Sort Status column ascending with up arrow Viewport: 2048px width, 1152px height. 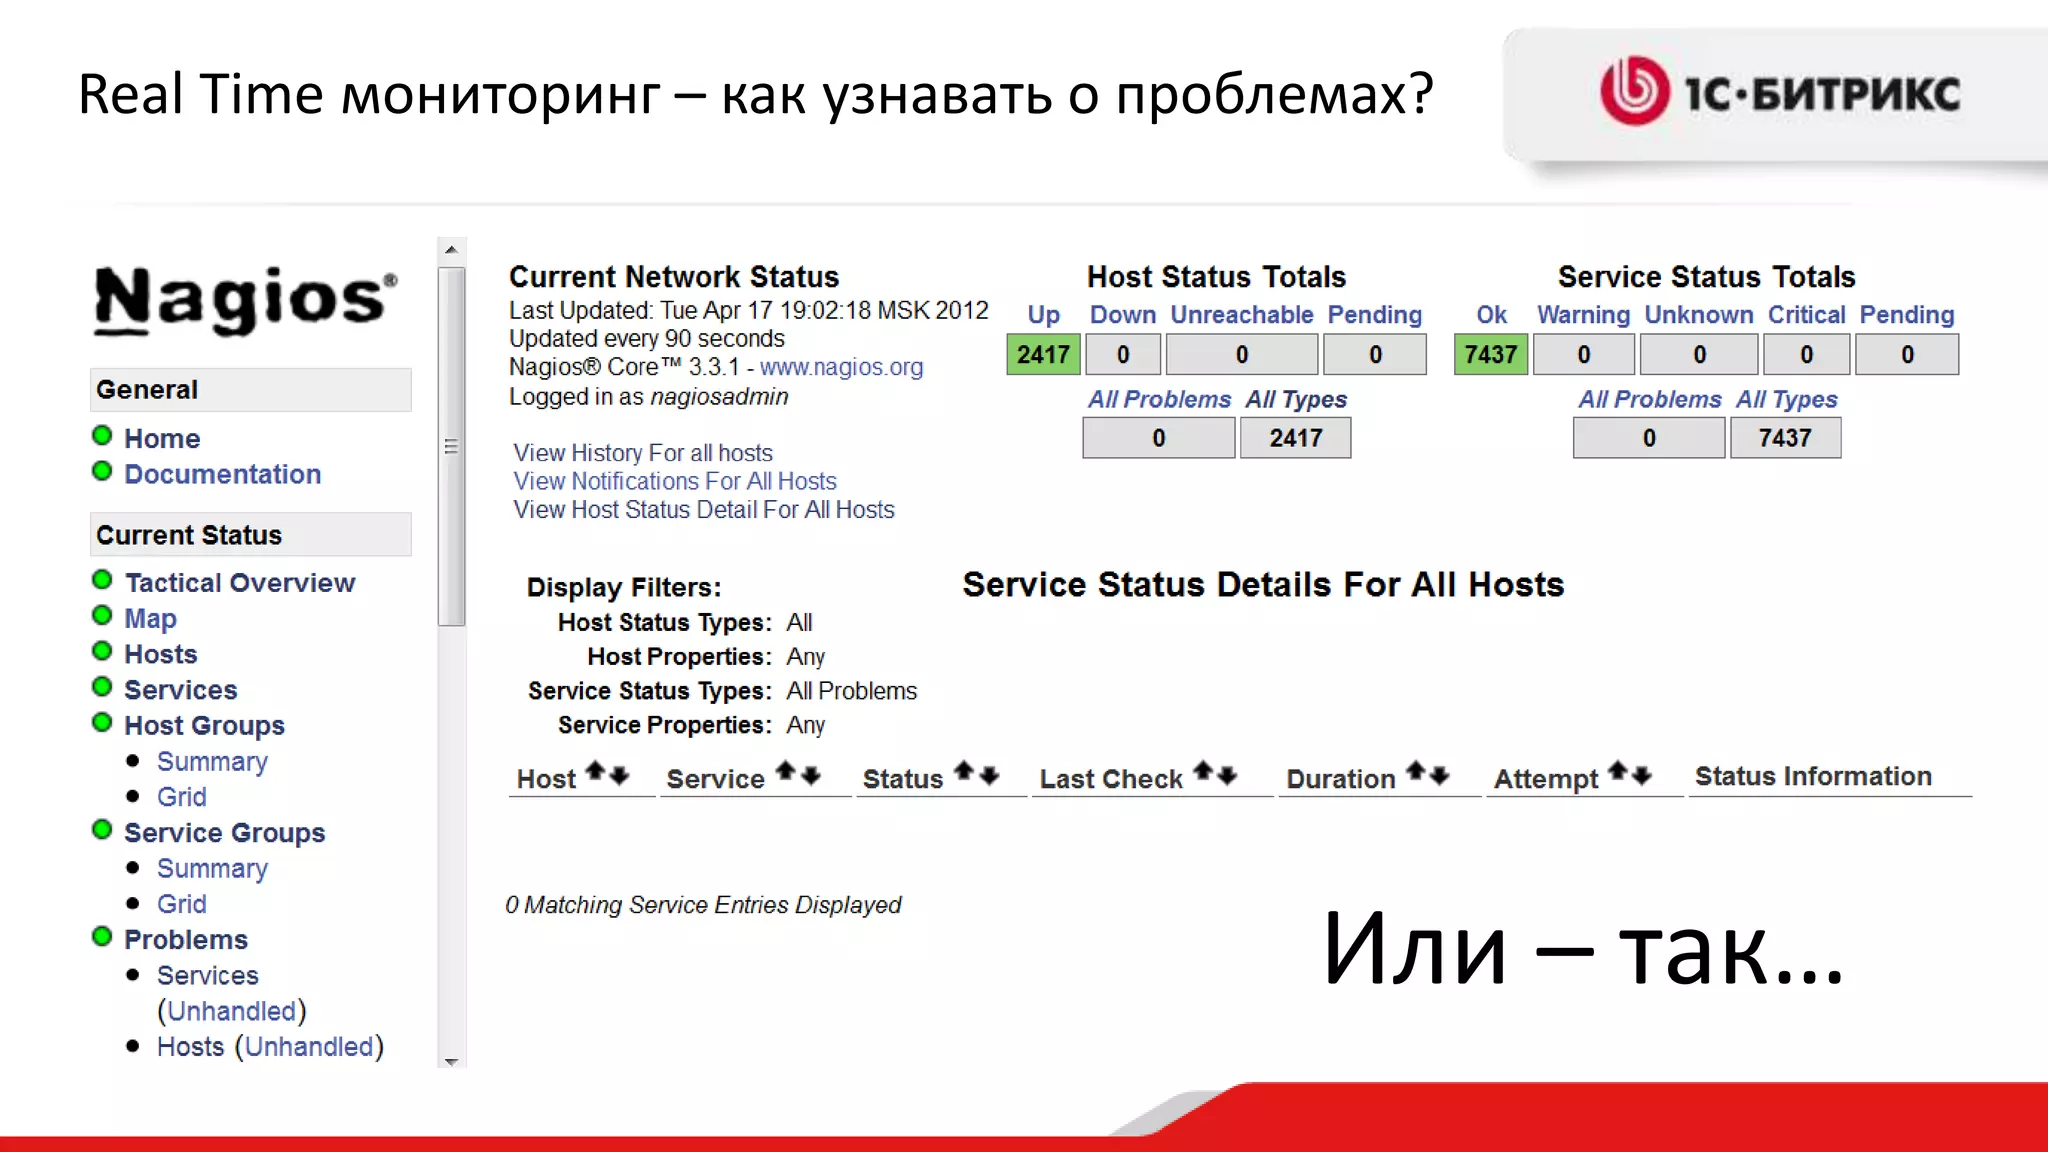pyautogui.click(x=964, y=770)
